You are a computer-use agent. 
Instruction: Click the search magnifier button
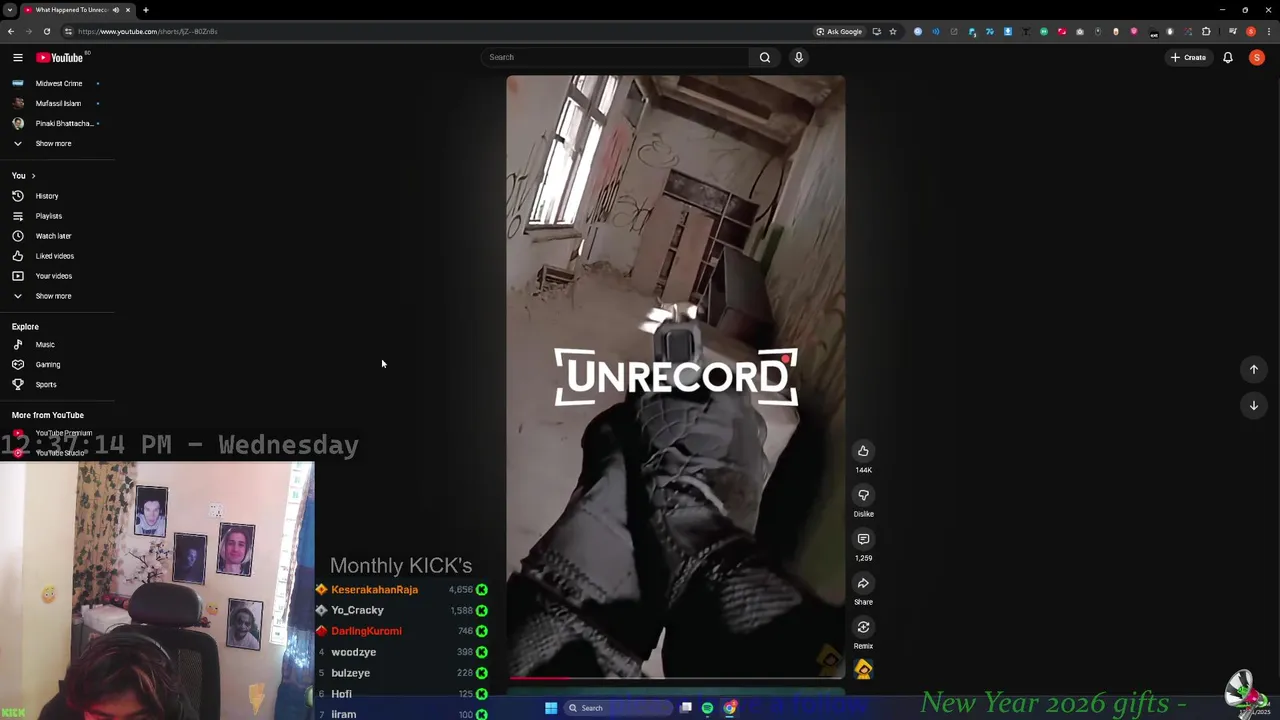[x=765, y=57]
